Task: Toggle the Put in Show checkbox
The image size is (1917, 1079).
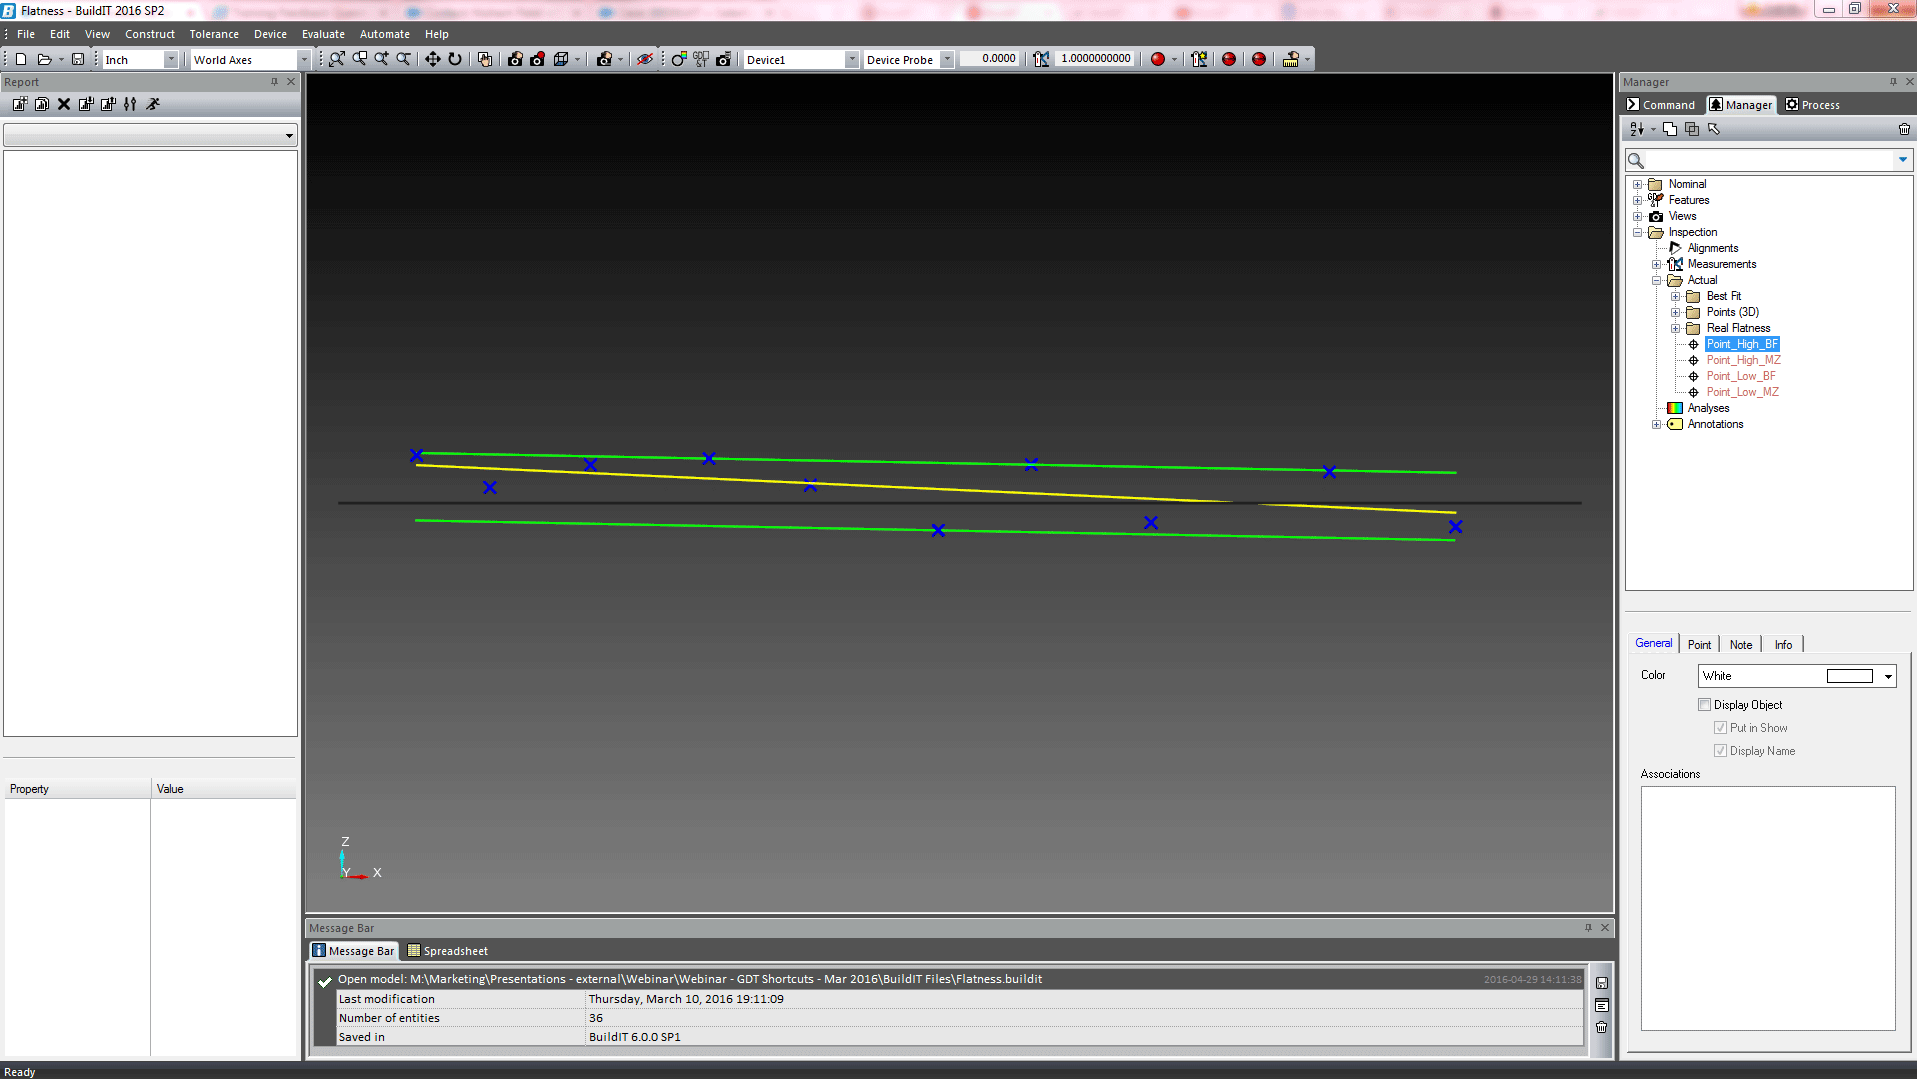Action: [1720, 728]
